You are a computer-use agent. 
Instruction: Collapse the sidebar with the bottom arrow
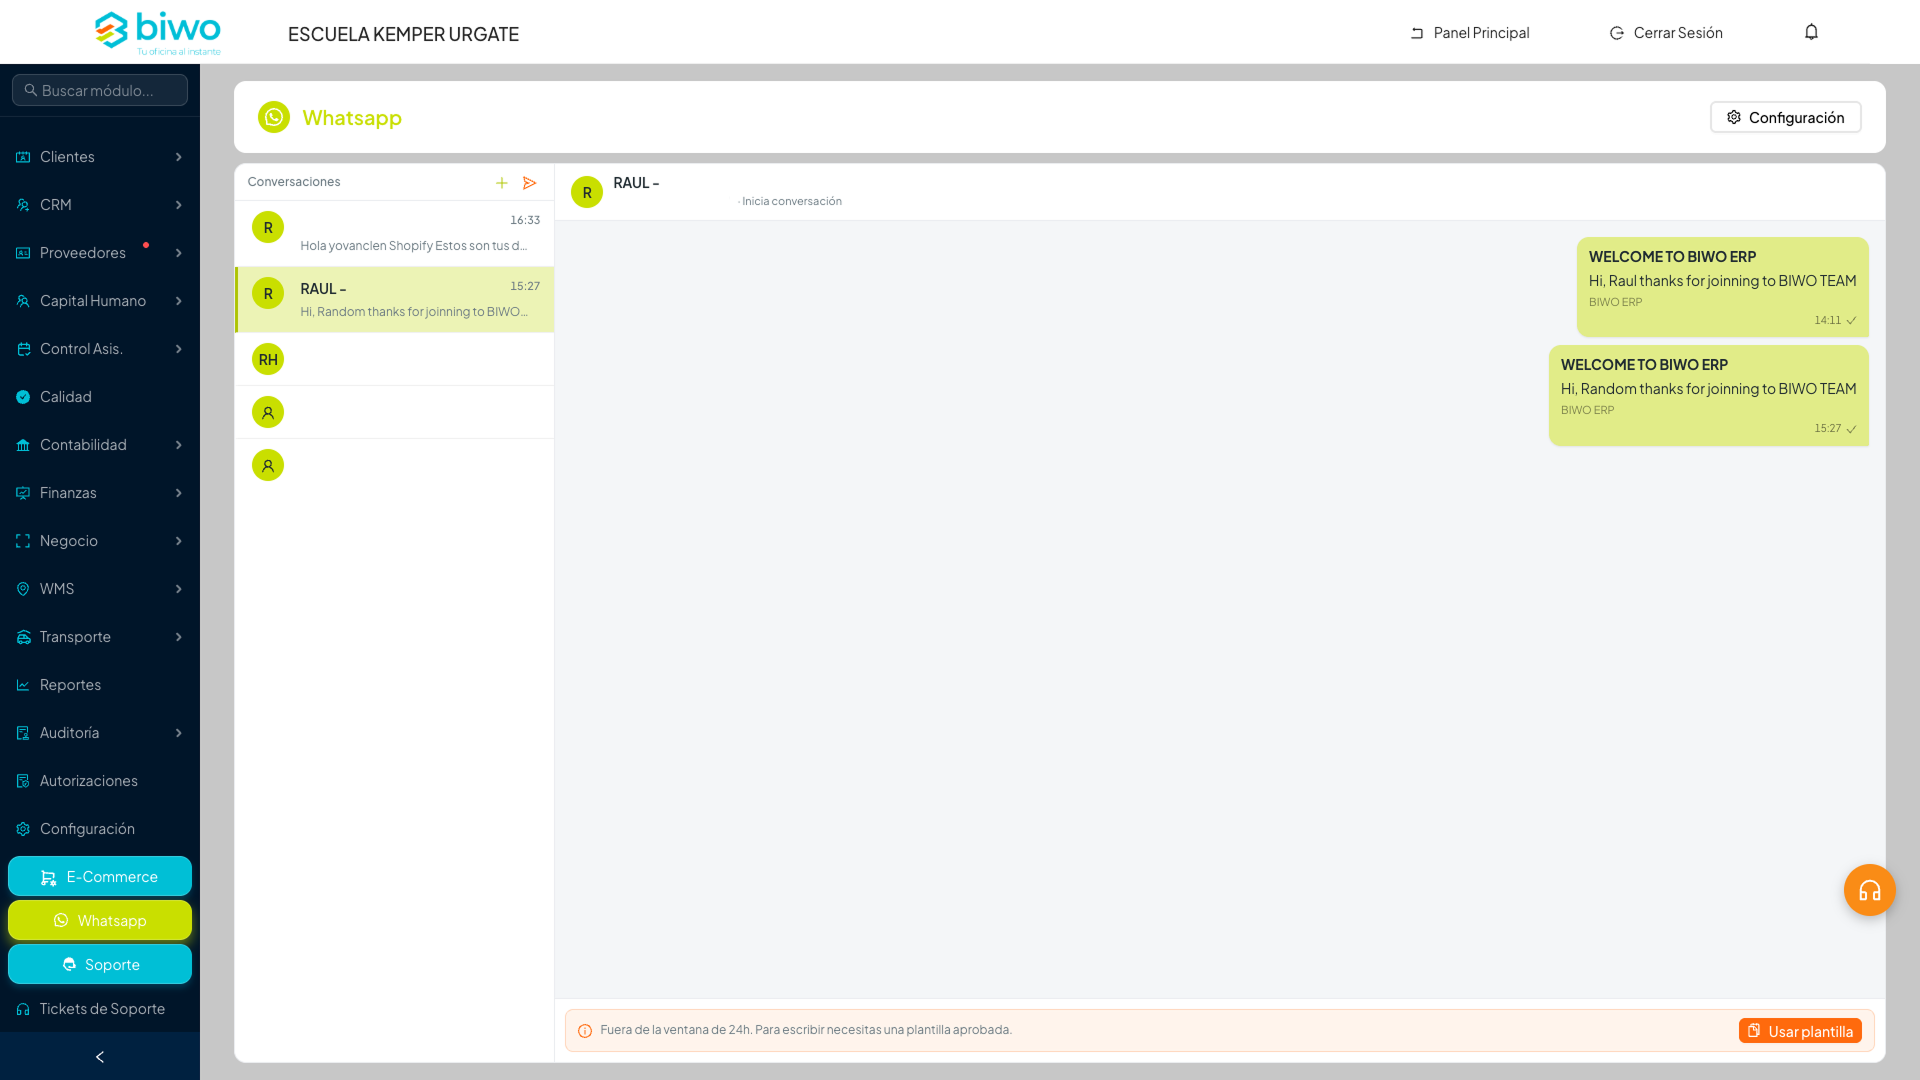coord(100,1057)
